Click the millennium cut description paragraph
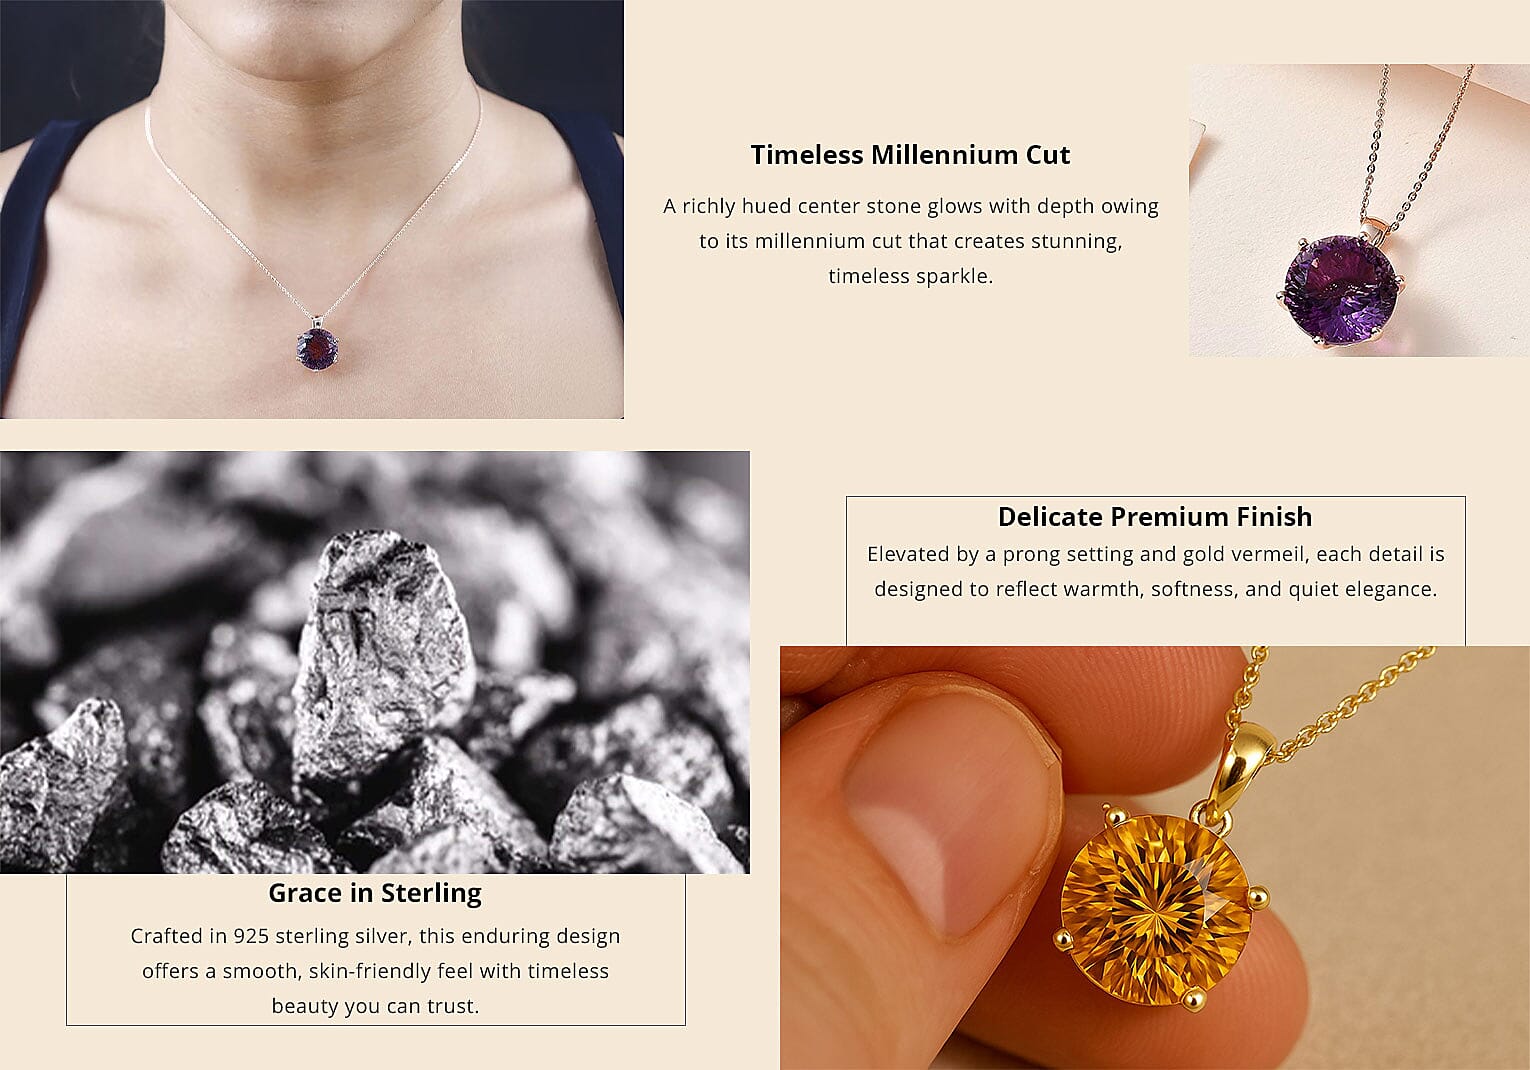 tap(910, 241)
